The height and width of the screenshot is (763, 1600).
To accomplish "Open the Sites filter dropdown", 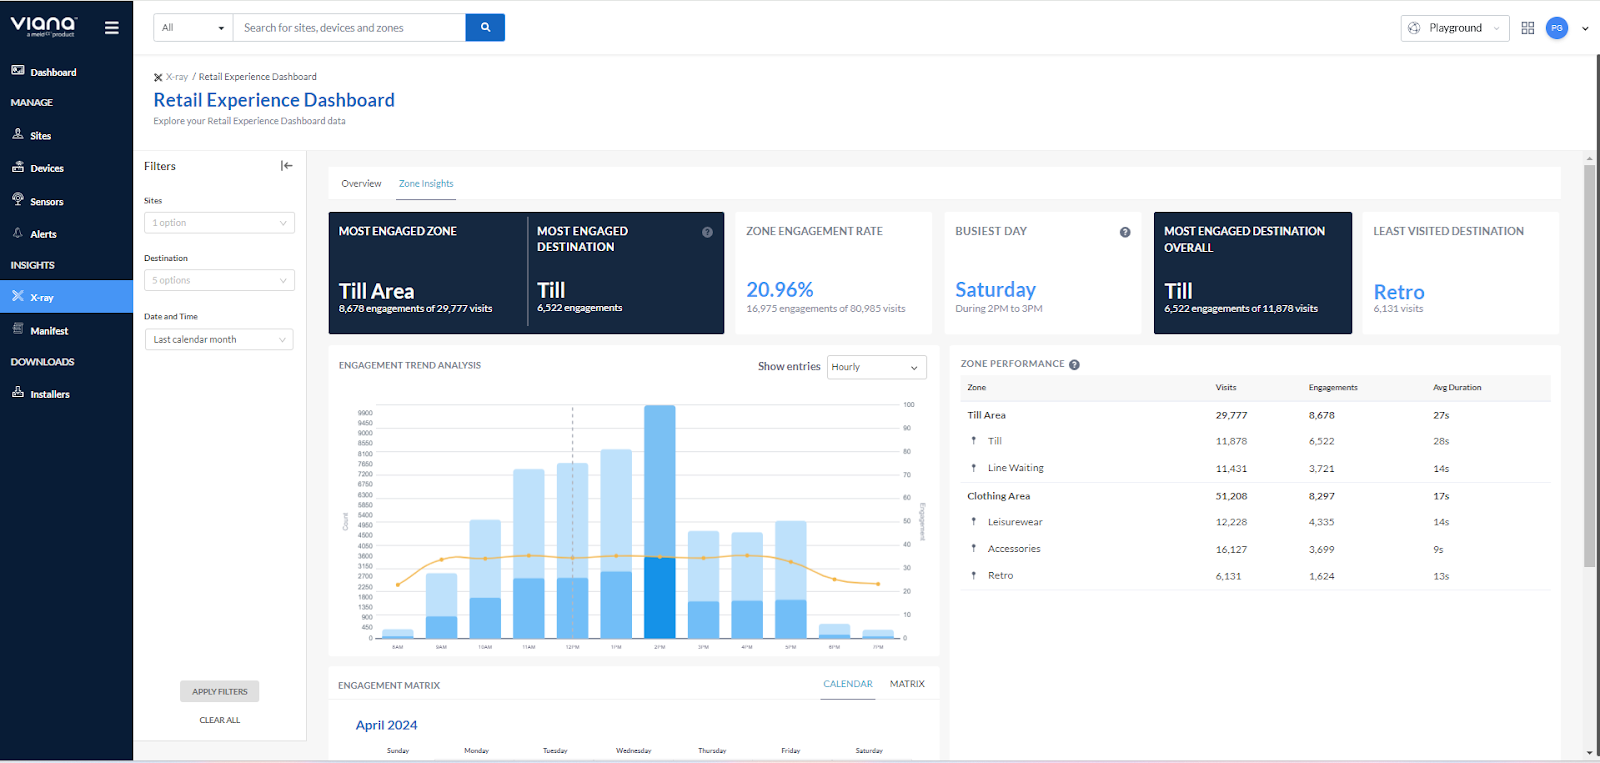I will click(x=219, y=223).
